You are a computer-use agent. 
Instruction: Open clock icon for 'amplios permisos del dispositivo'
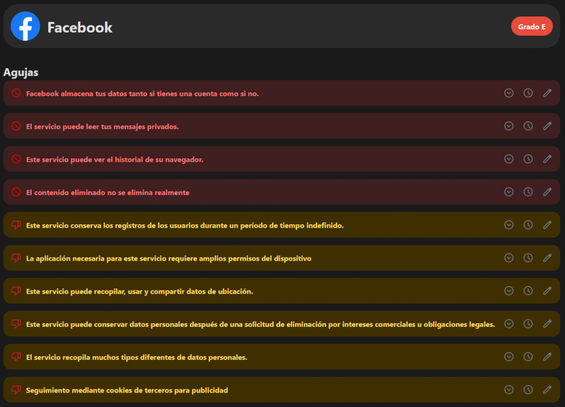(x=528, y=258)
